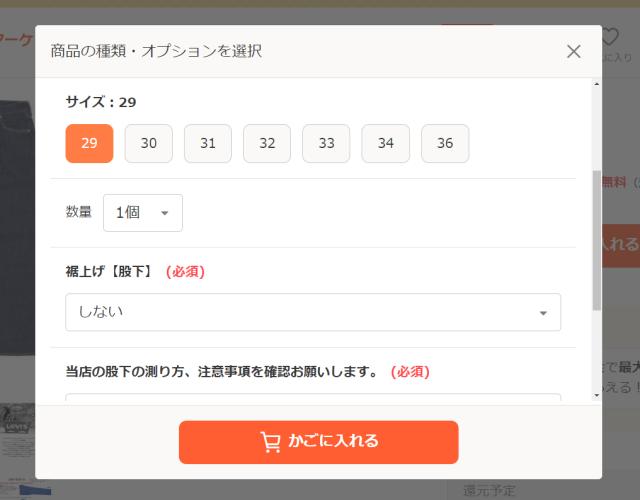Click the scrollbar up arrow
The image size is (640, 500).
pos(596,85)
